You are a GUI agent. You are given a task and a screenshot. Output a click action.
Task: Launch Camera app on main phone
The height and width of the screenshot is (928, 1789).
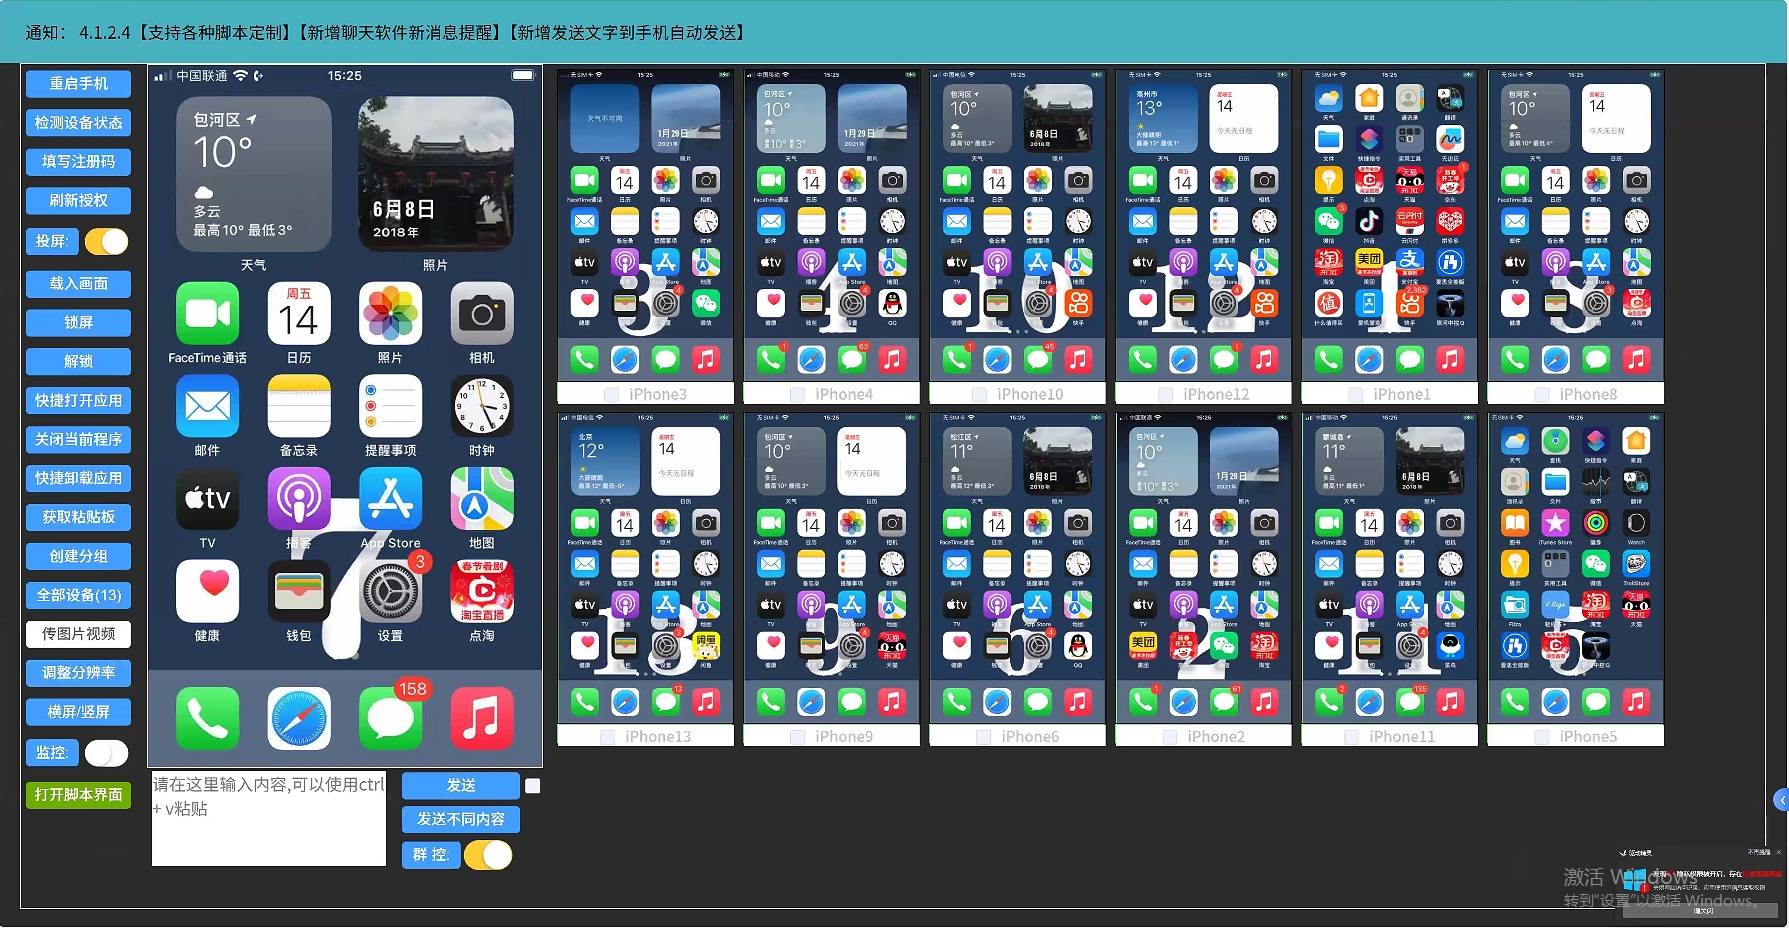[x=482, y=313]
